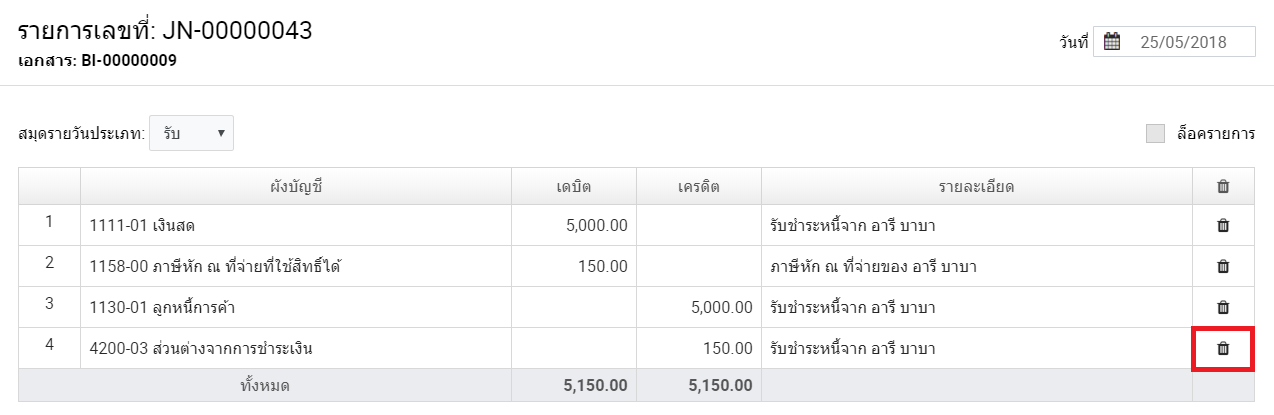Click the date field showing 25/05/2018

coord(1174,42)
